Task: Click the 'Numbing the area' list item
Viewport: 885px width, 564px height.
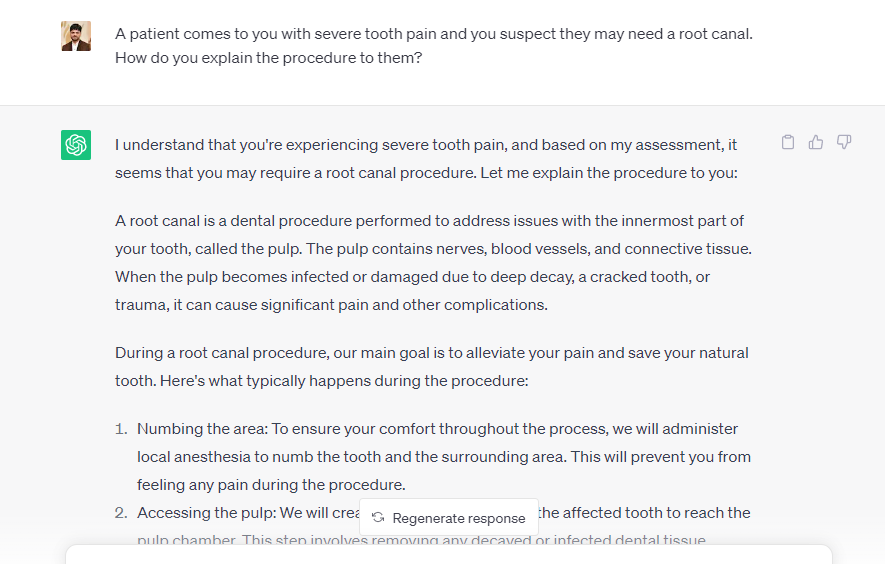Action: (x=444, y=456)
